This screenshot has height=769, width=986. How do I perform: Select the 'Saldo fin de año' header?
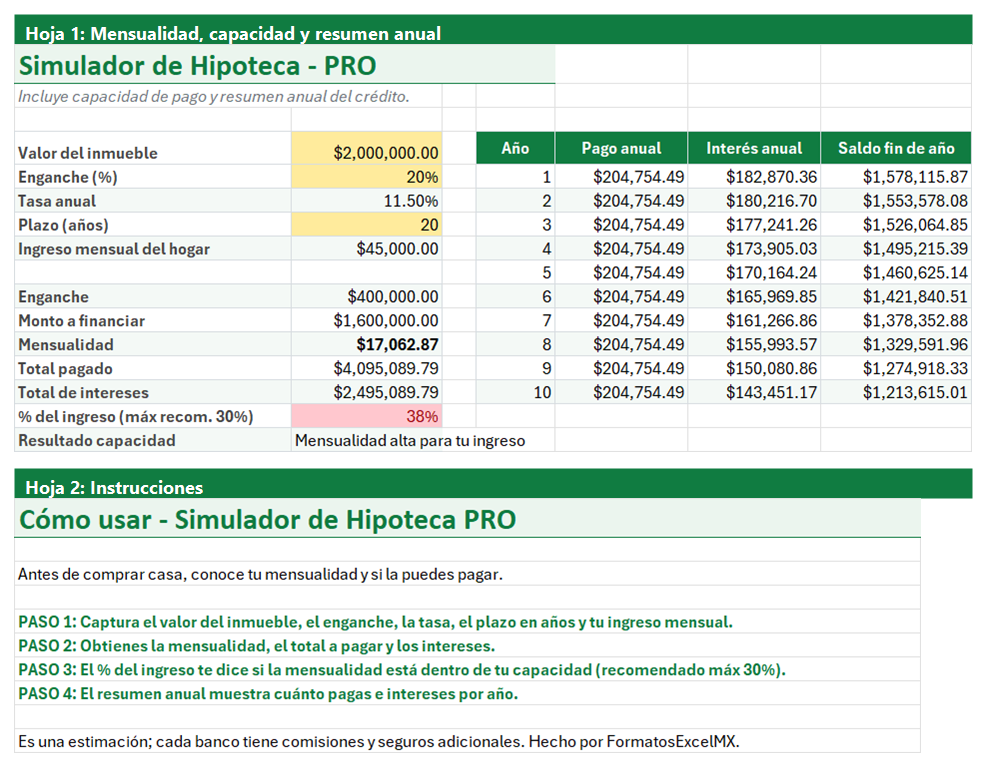[x=896, y=148]
